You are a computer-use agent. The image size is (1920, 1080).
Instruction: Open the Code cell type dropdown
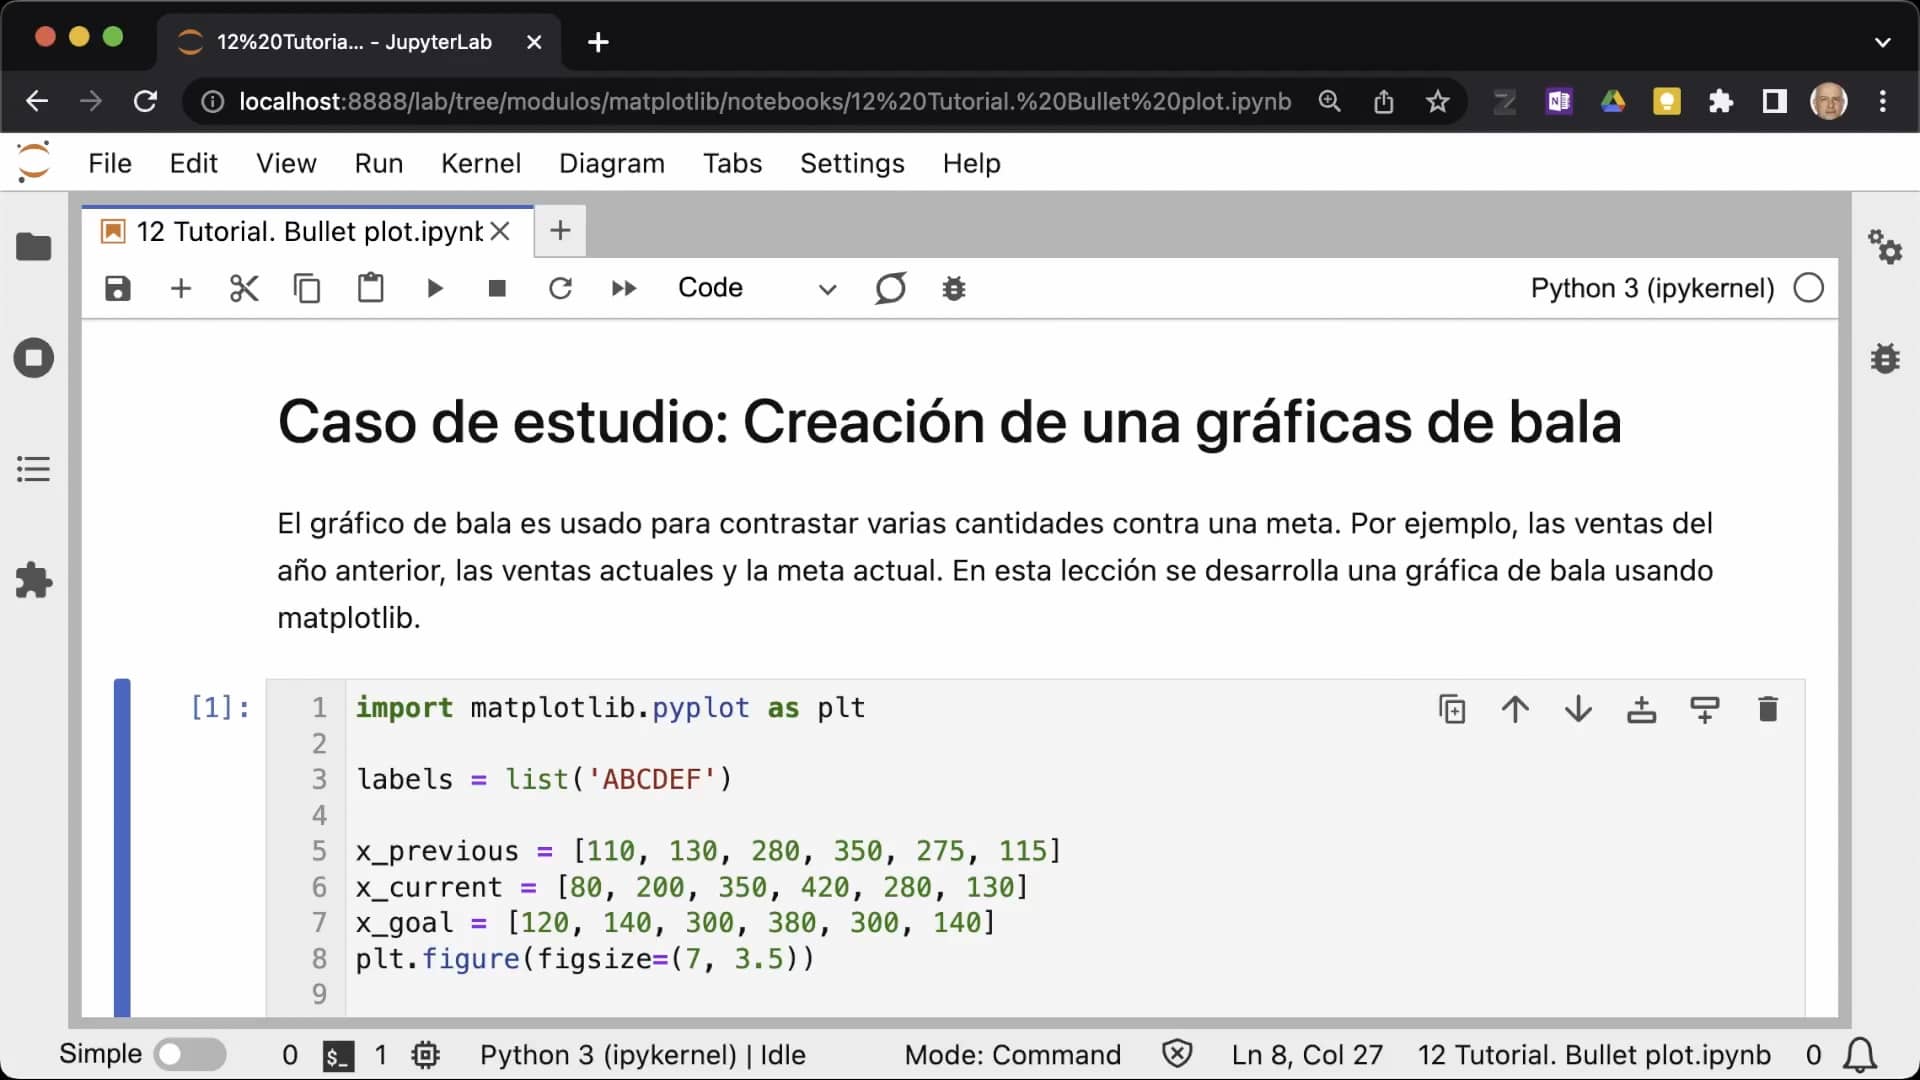point(756,289)
